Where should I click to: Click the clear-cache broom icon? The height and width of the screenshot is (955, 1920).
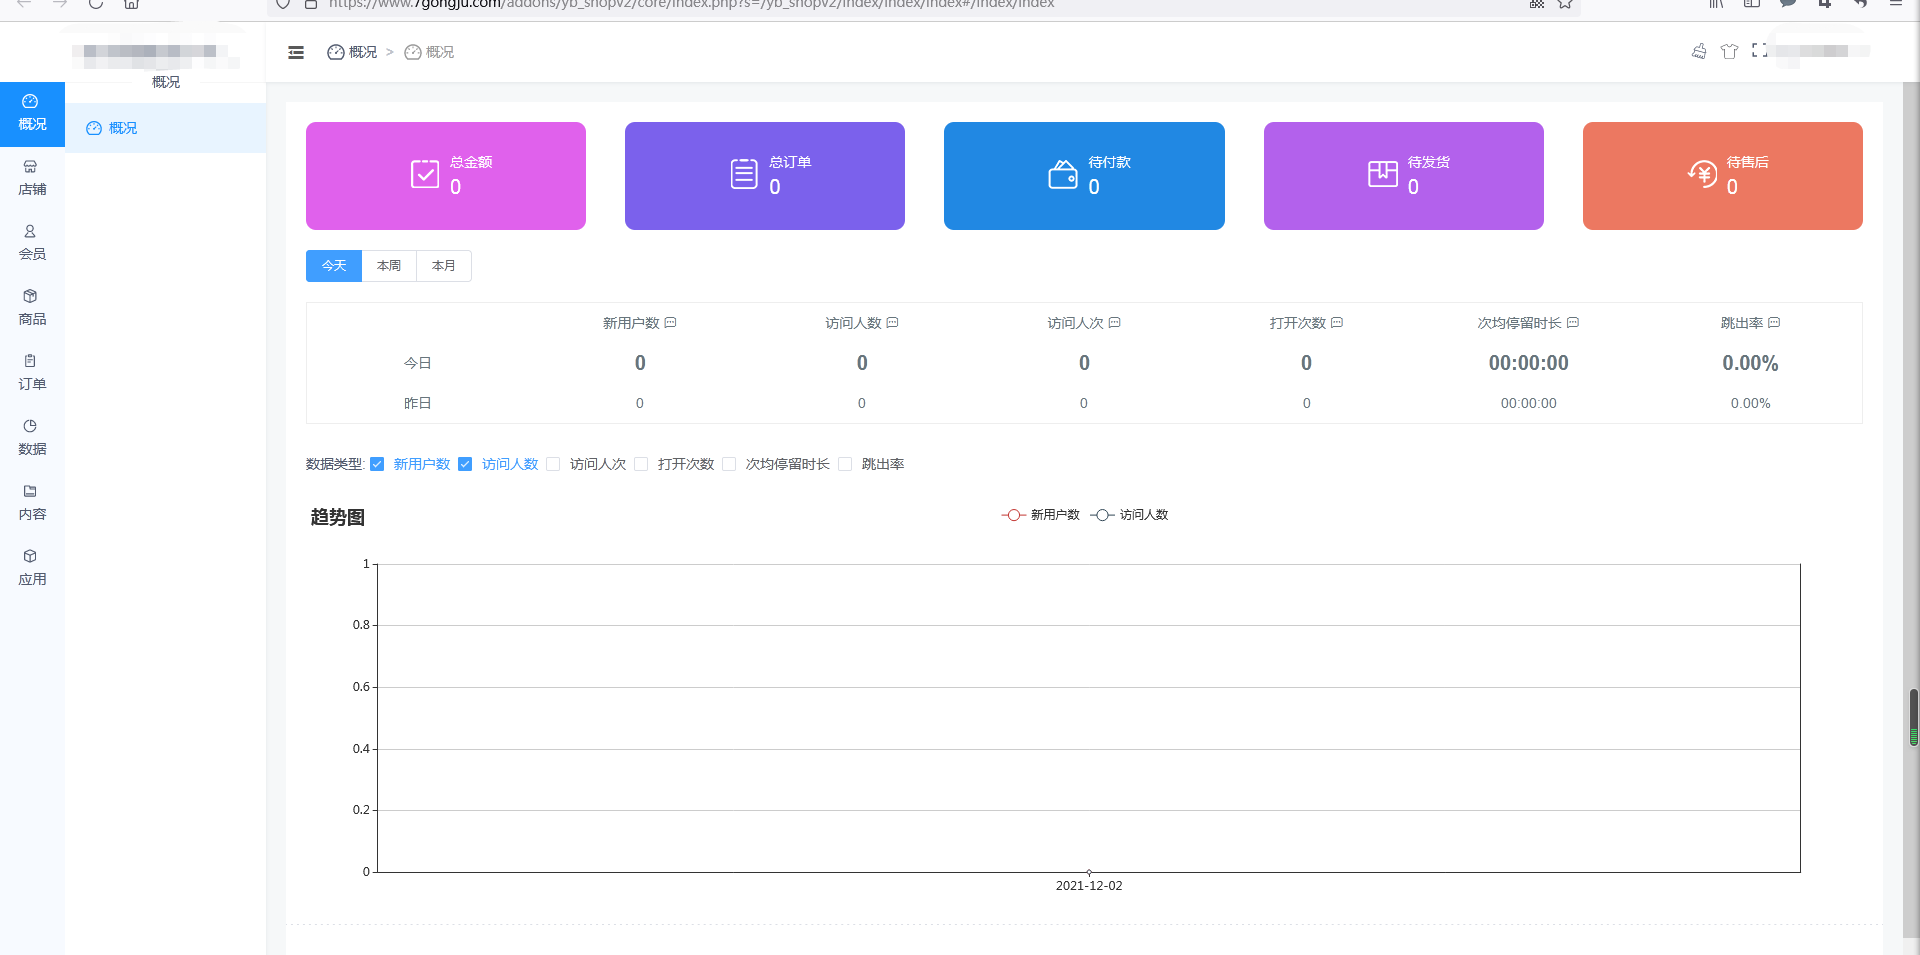[x=1699, y=51]
